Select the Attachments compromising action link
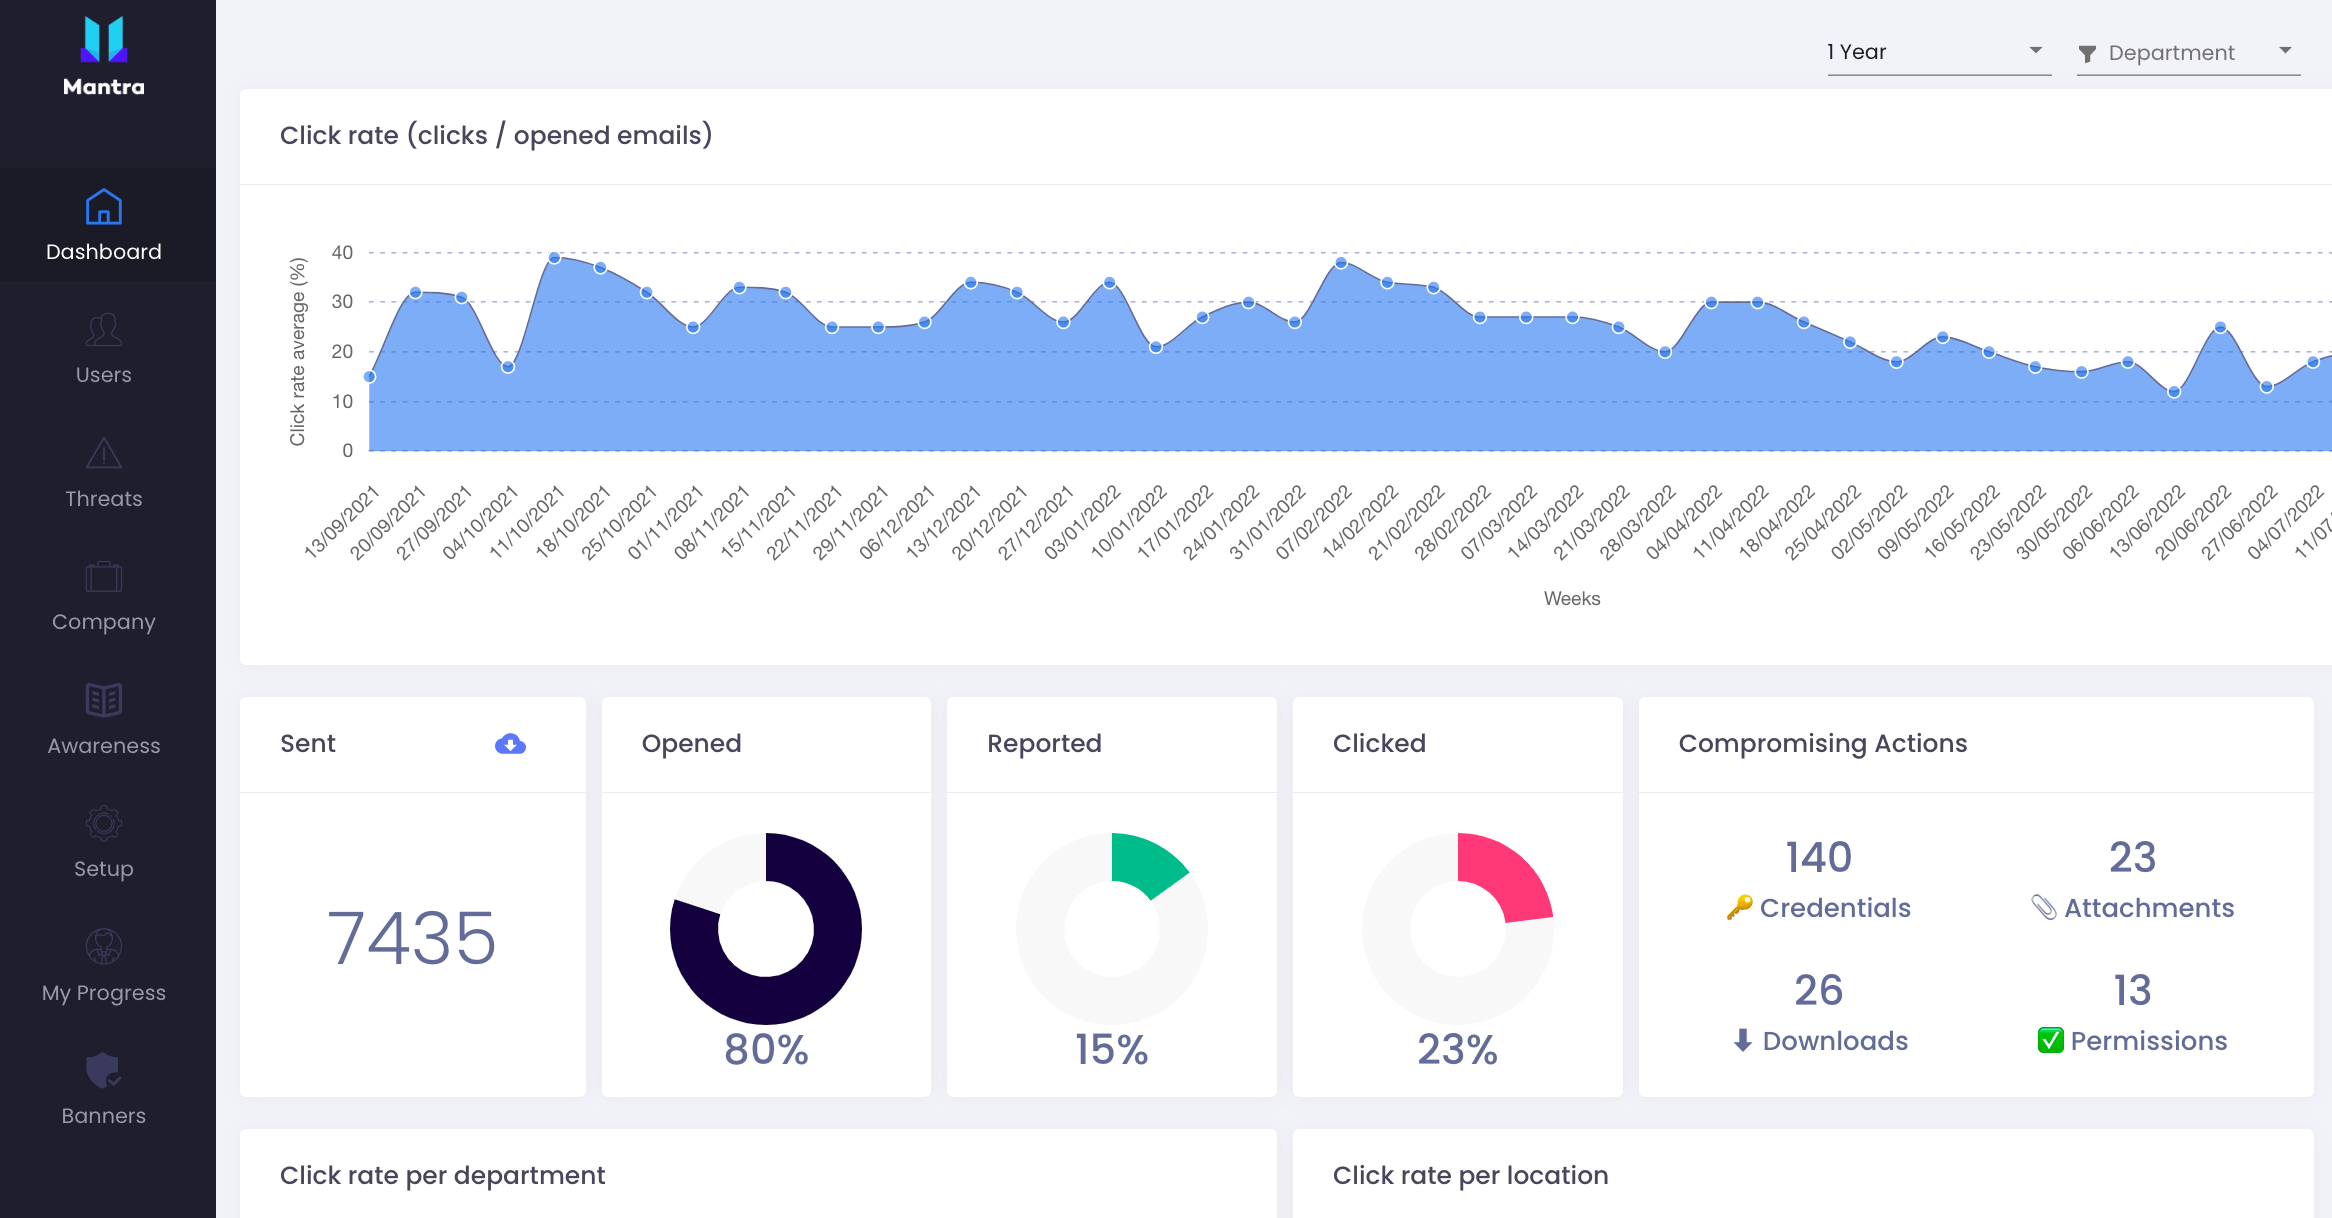This screenshot has width=2332, height=1218. click(x=2149, y=908)
